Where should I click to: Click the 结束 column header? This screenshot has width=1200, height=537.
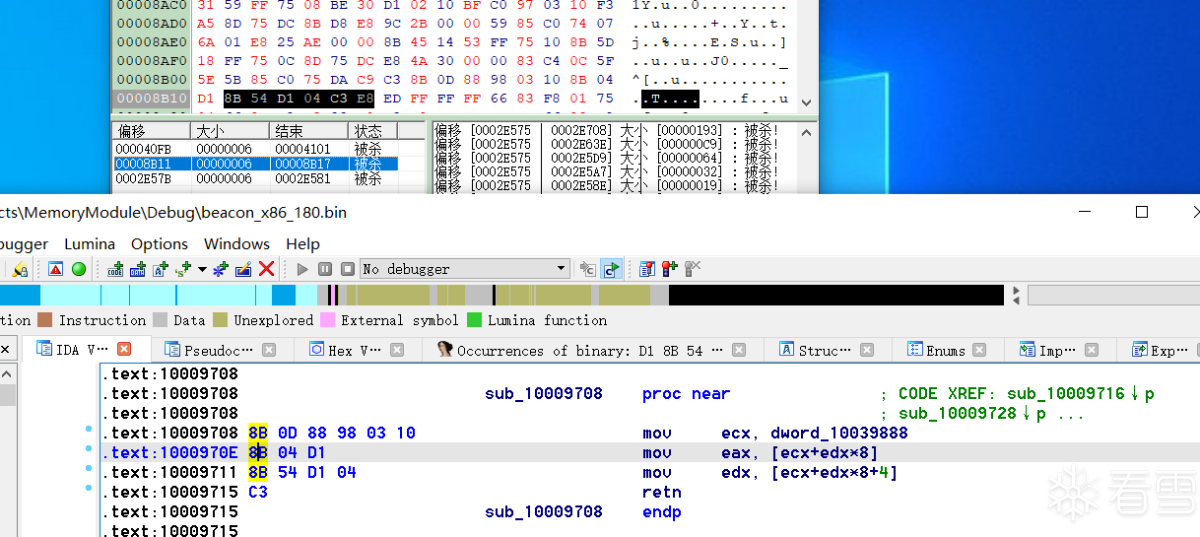point(308,131)
